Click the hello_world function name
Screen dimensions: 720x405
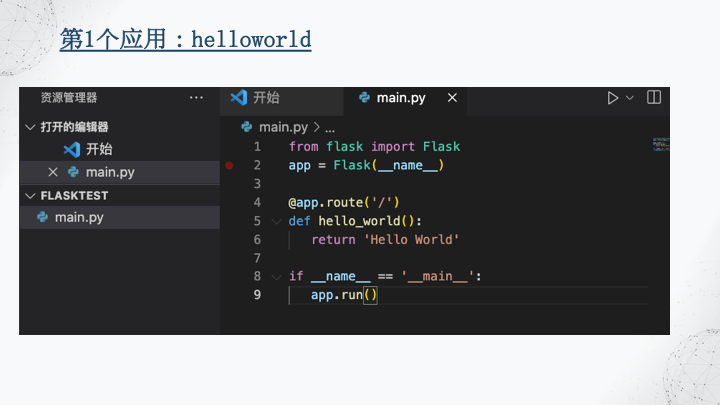[x=360, y=221]
